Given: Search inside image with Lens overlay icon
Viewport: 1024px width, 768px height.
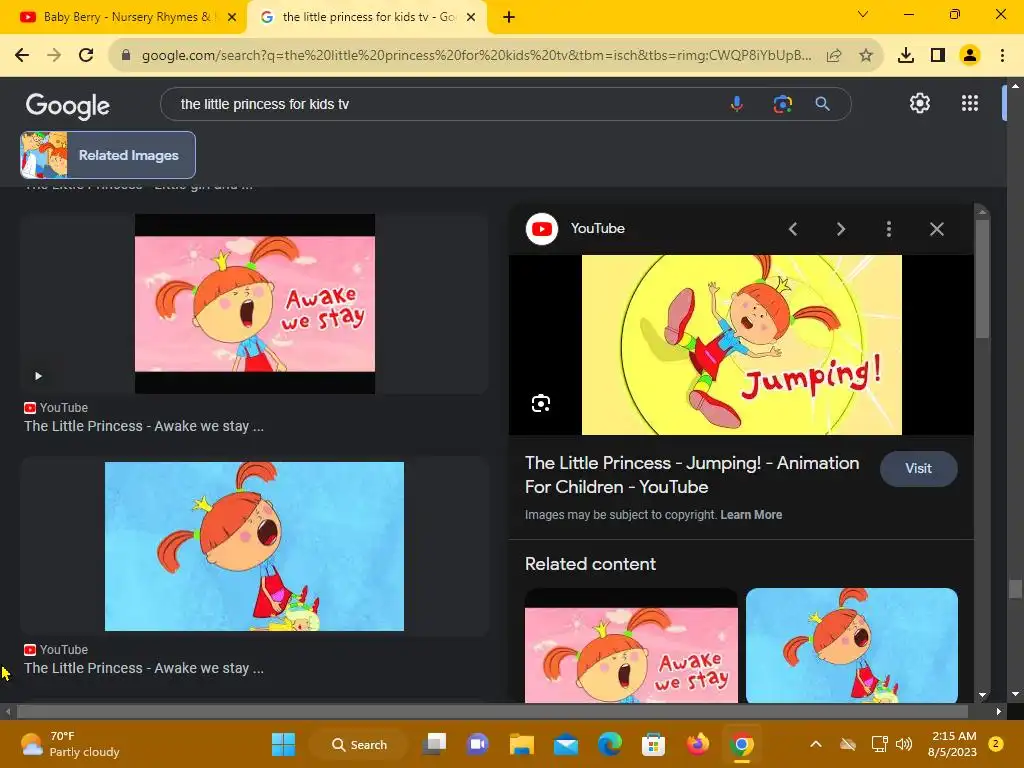Looking at the screenshot, I should pyautogui.click(x=541, y=404).
